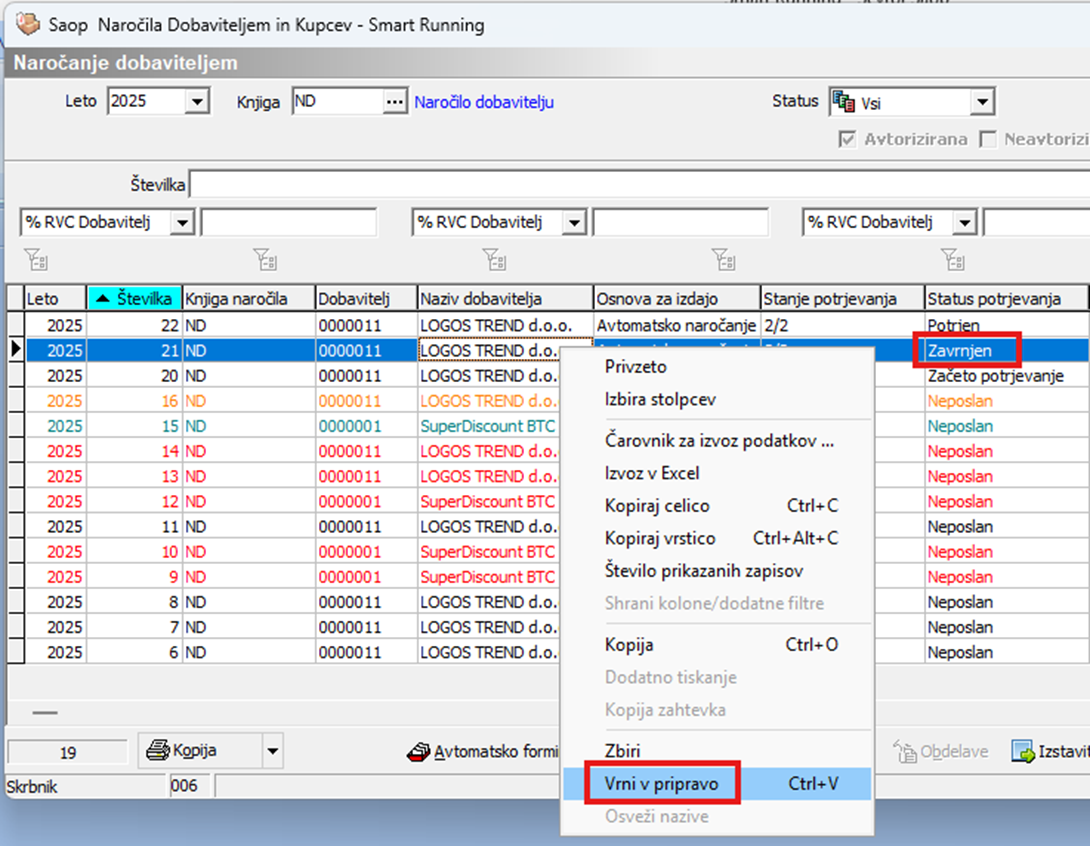Choose Kopiraj celico menu entry
The image size is (1090, 846).
(x=717, y=506)
